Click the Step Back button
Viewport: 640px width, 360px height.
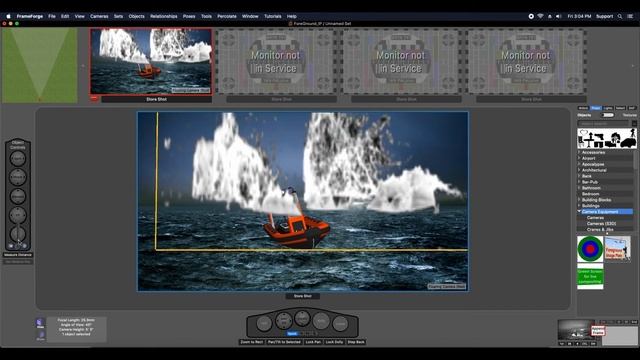tap(356, 342)
